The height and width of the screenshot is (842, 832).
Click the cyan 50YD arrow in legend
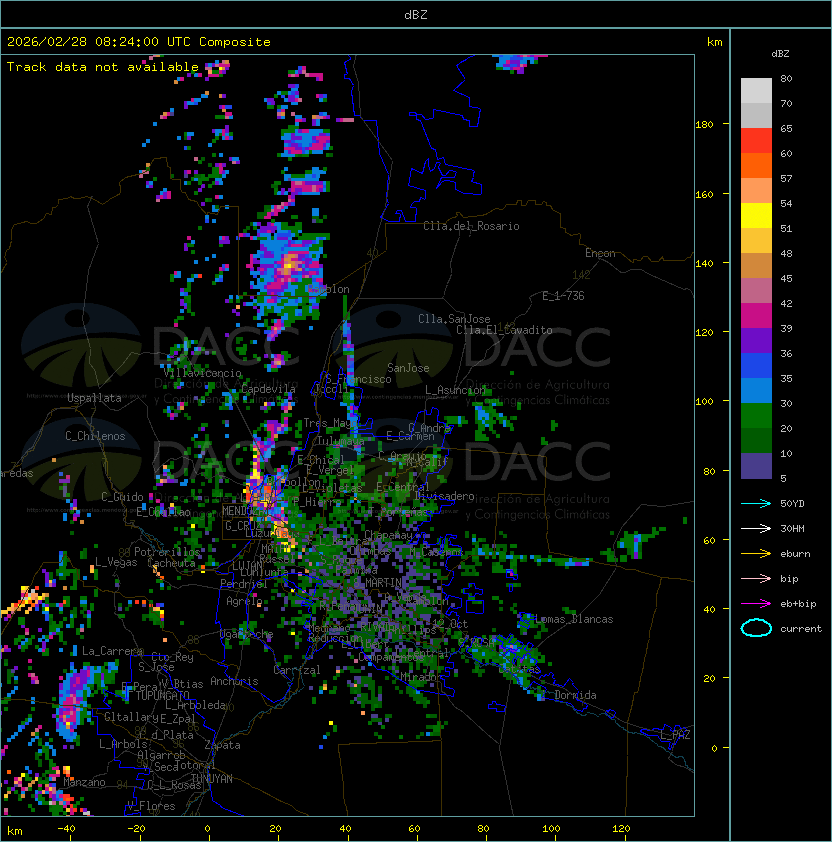tap(756, 503)
